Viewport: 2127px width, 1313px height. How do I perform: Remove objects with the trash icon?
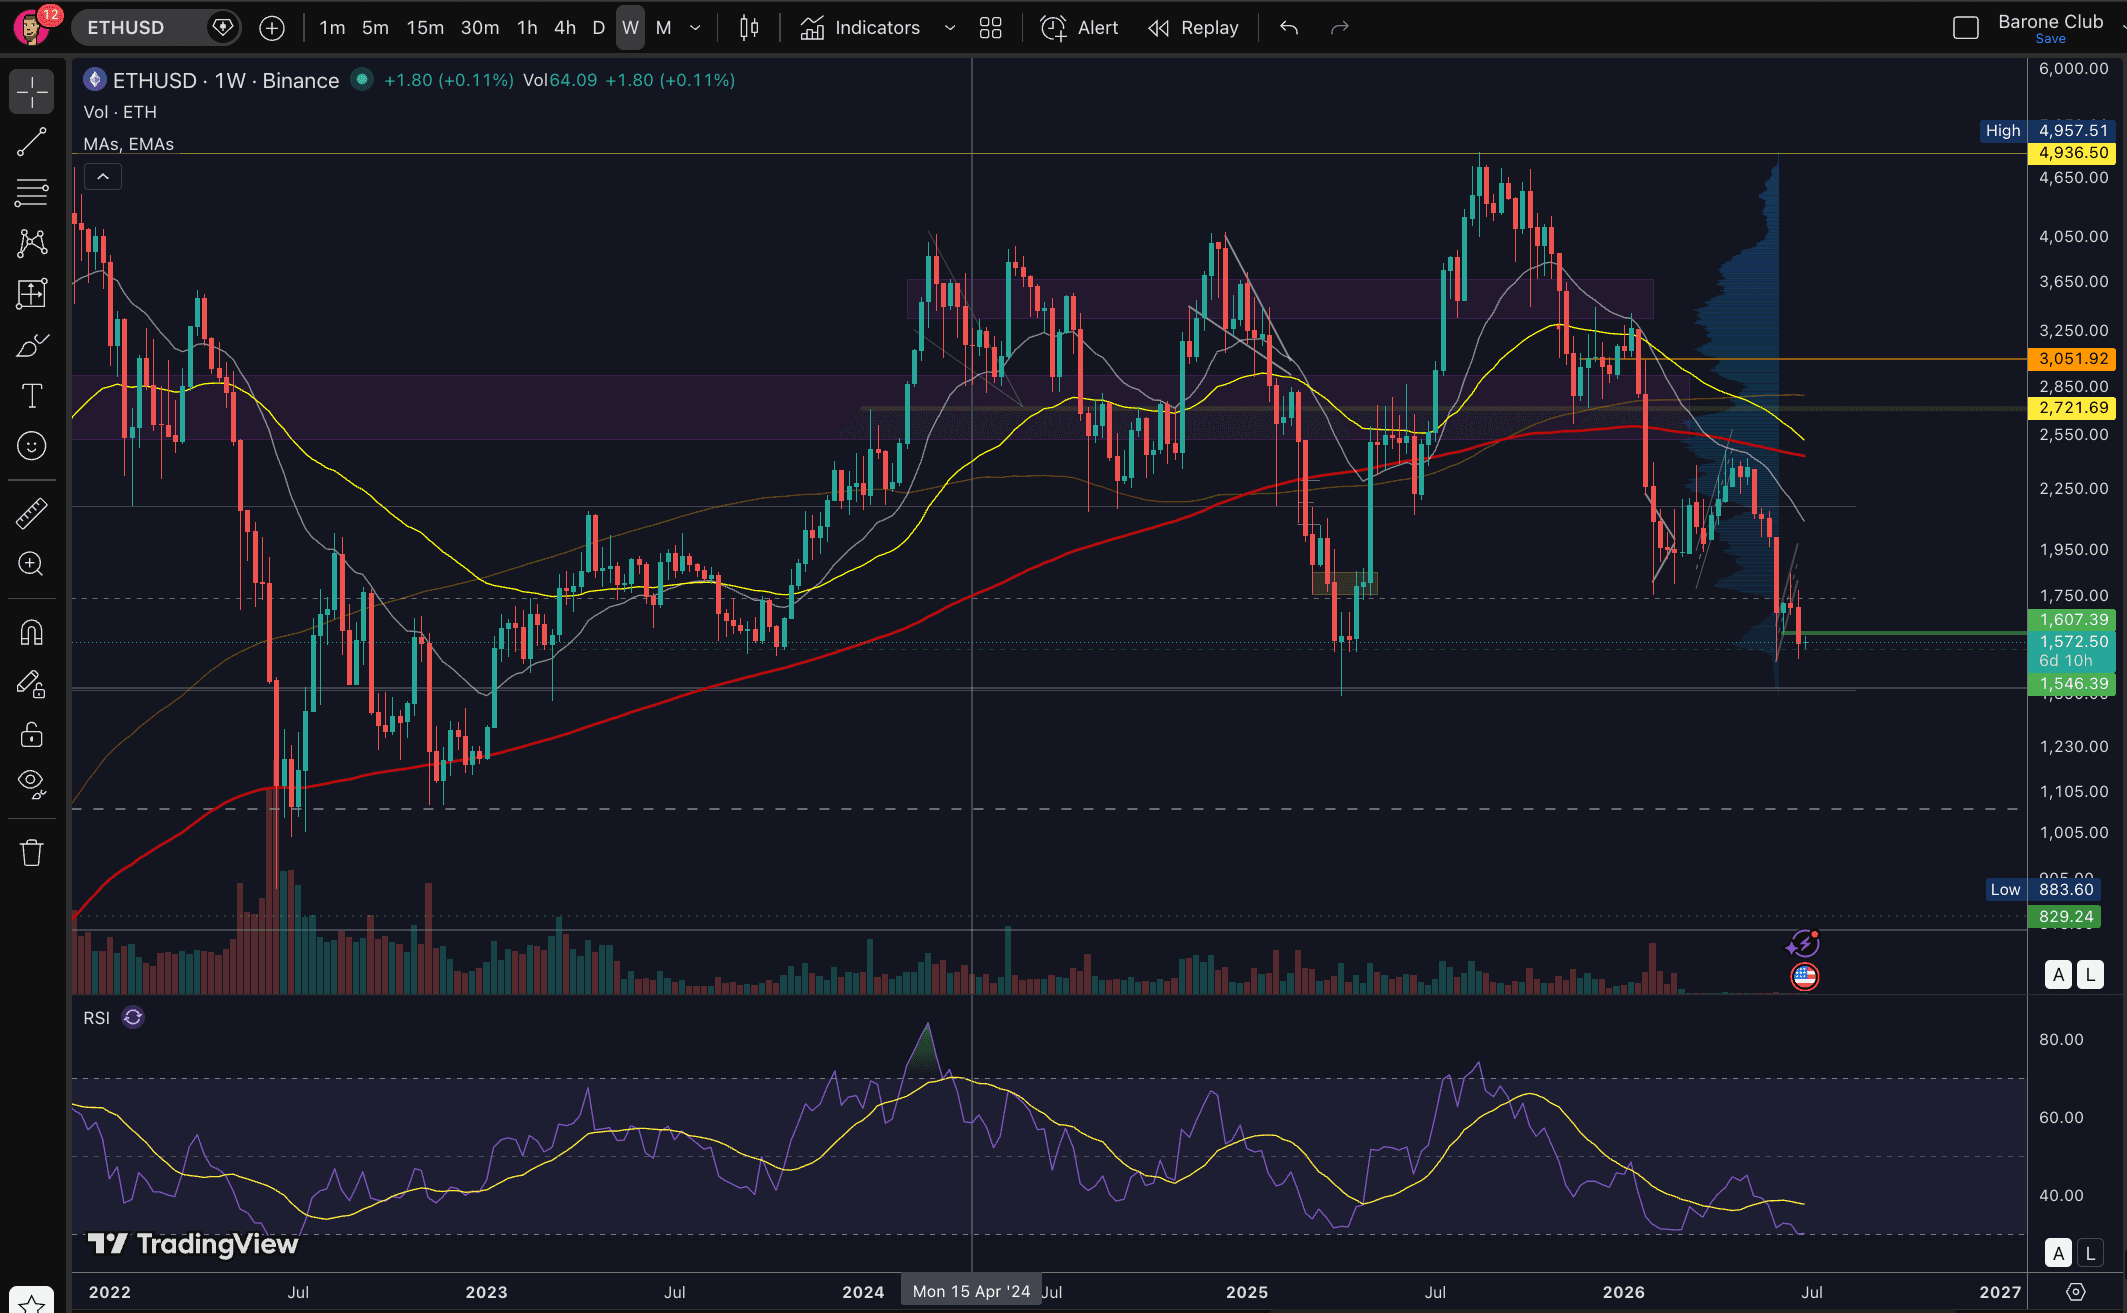pos(32,853)
